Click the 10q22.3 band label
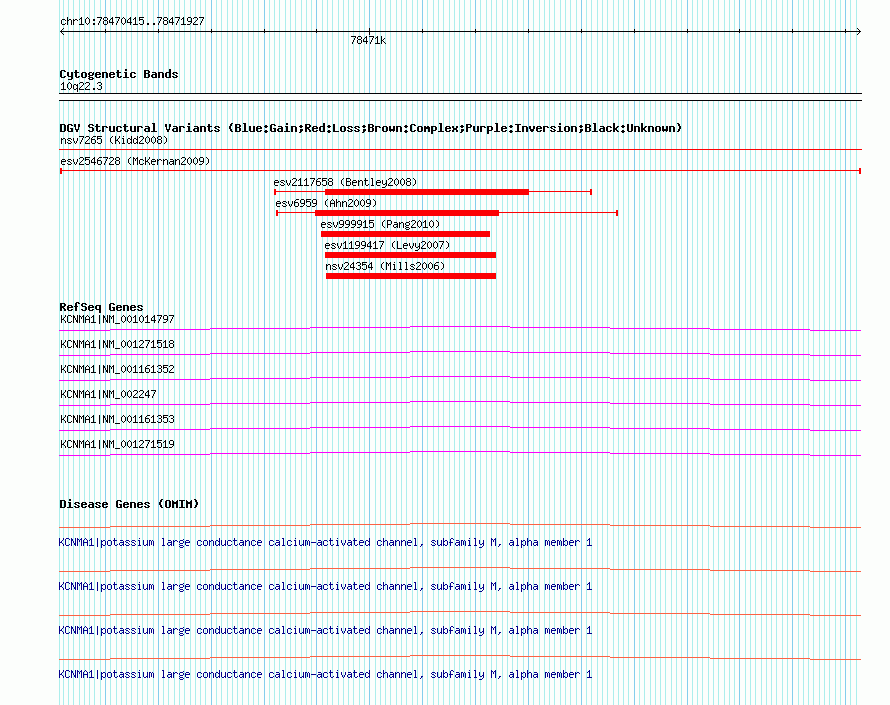890x705 pixels. pos(81,86)
